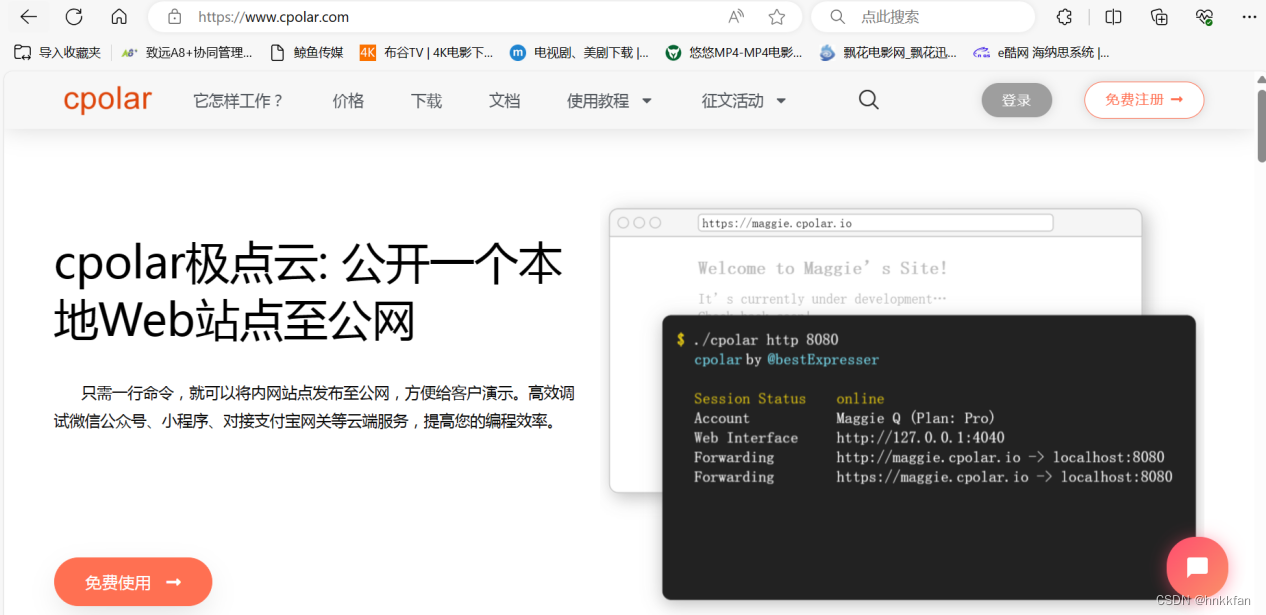Viewport: 1266px width, 615px height.
Task: Click the cpolar极点云 headline text
Action: pos(308,291)
